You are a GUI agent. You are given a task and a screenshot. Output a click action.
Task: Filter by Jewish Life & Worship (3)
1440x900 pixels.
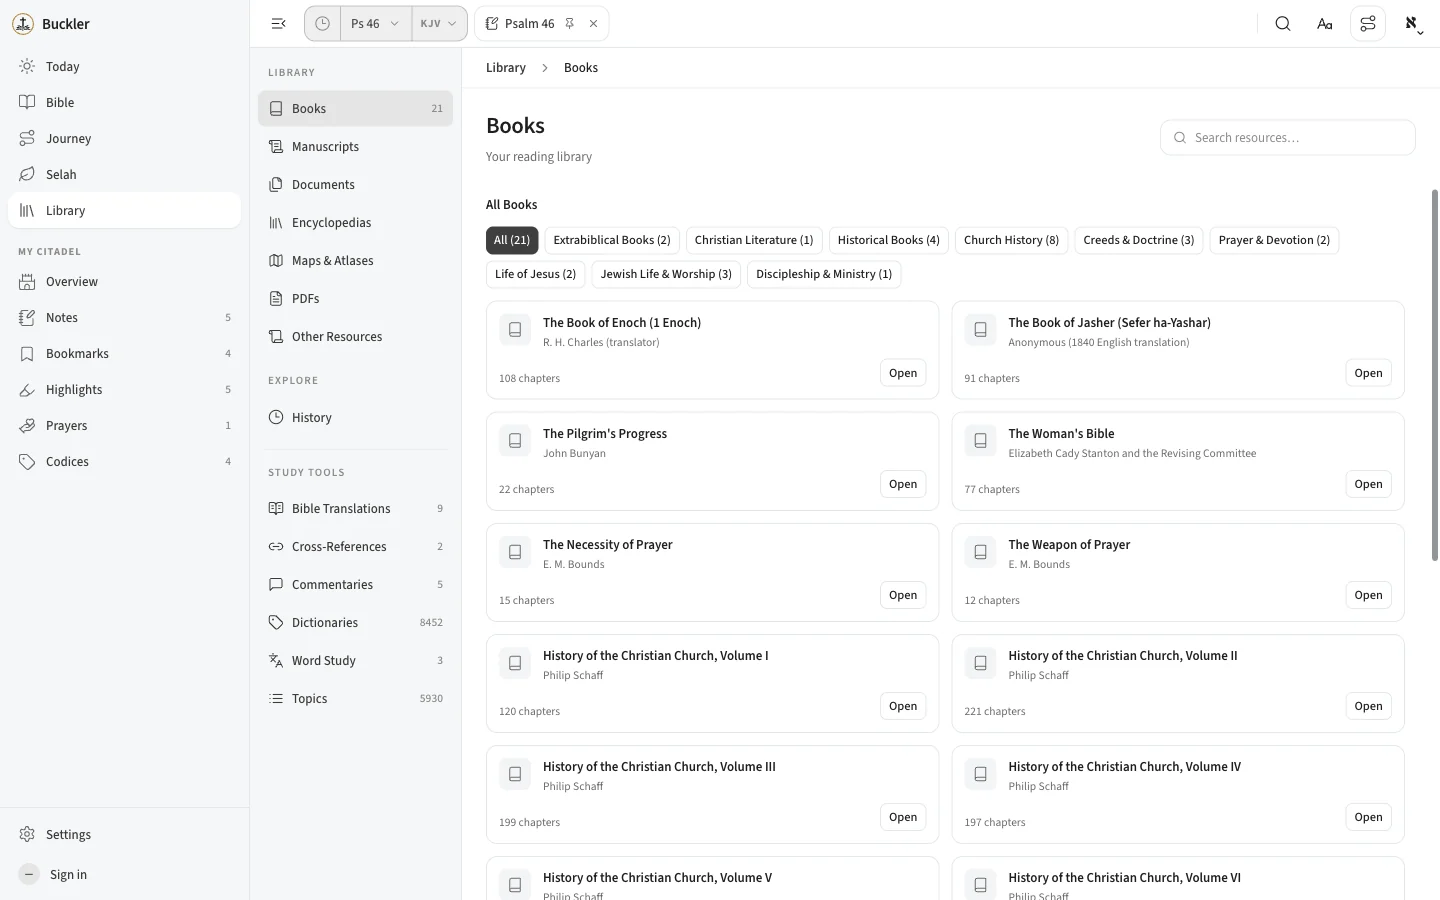[666, 275]
